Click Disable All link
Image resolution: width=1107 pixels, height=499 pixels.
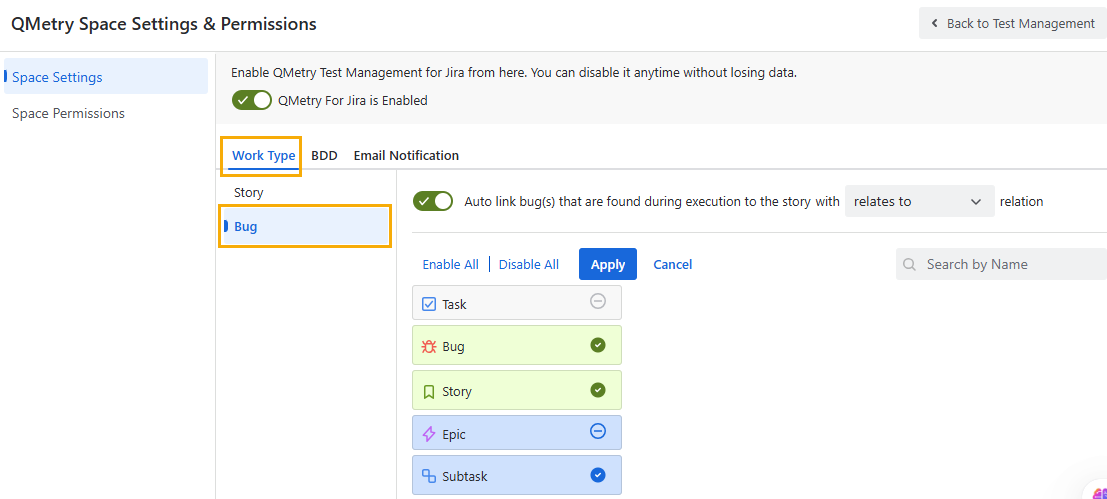click(x=529, y=264)
